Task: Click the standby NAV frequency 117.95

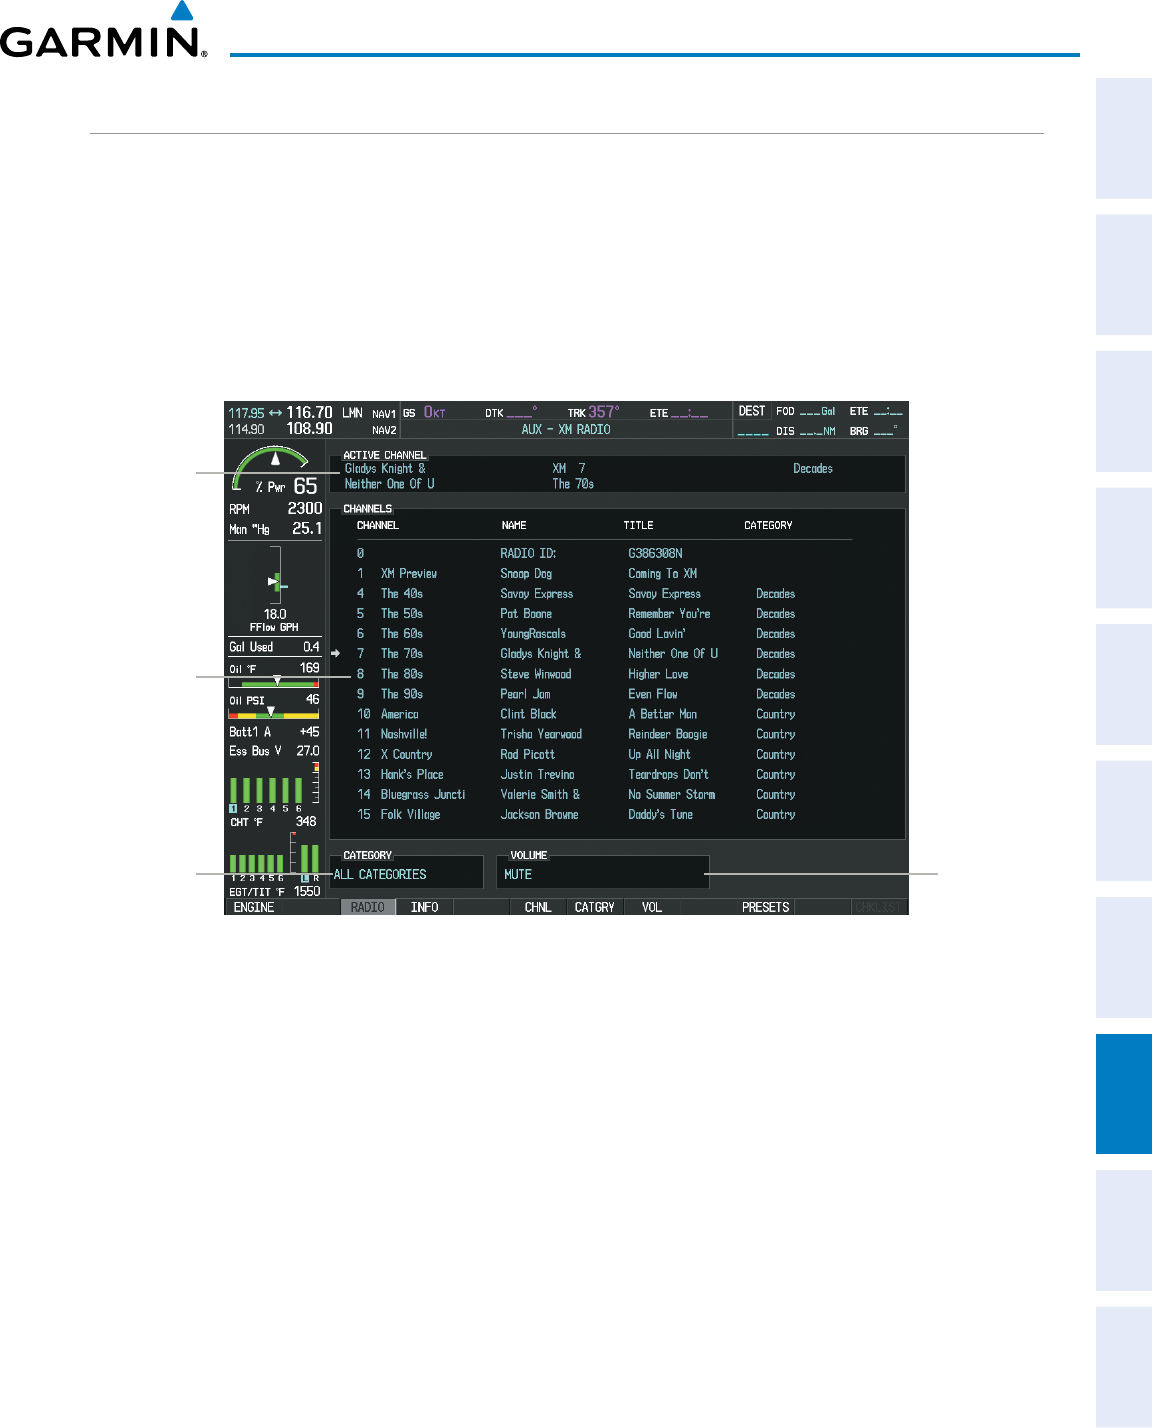Action: [246, 413]
